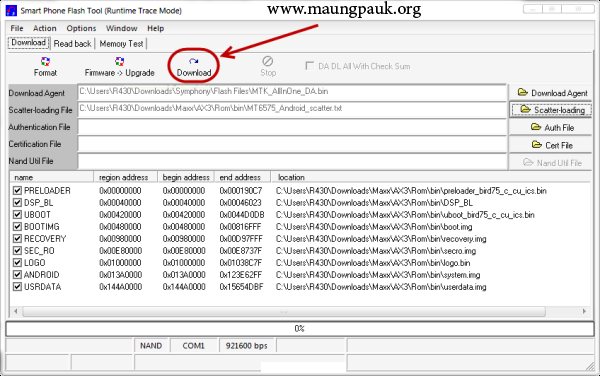The height and width of the screenshot is (376, 600).
Task: Click the Scatter-loading File path field
Action: coord(292,109)
